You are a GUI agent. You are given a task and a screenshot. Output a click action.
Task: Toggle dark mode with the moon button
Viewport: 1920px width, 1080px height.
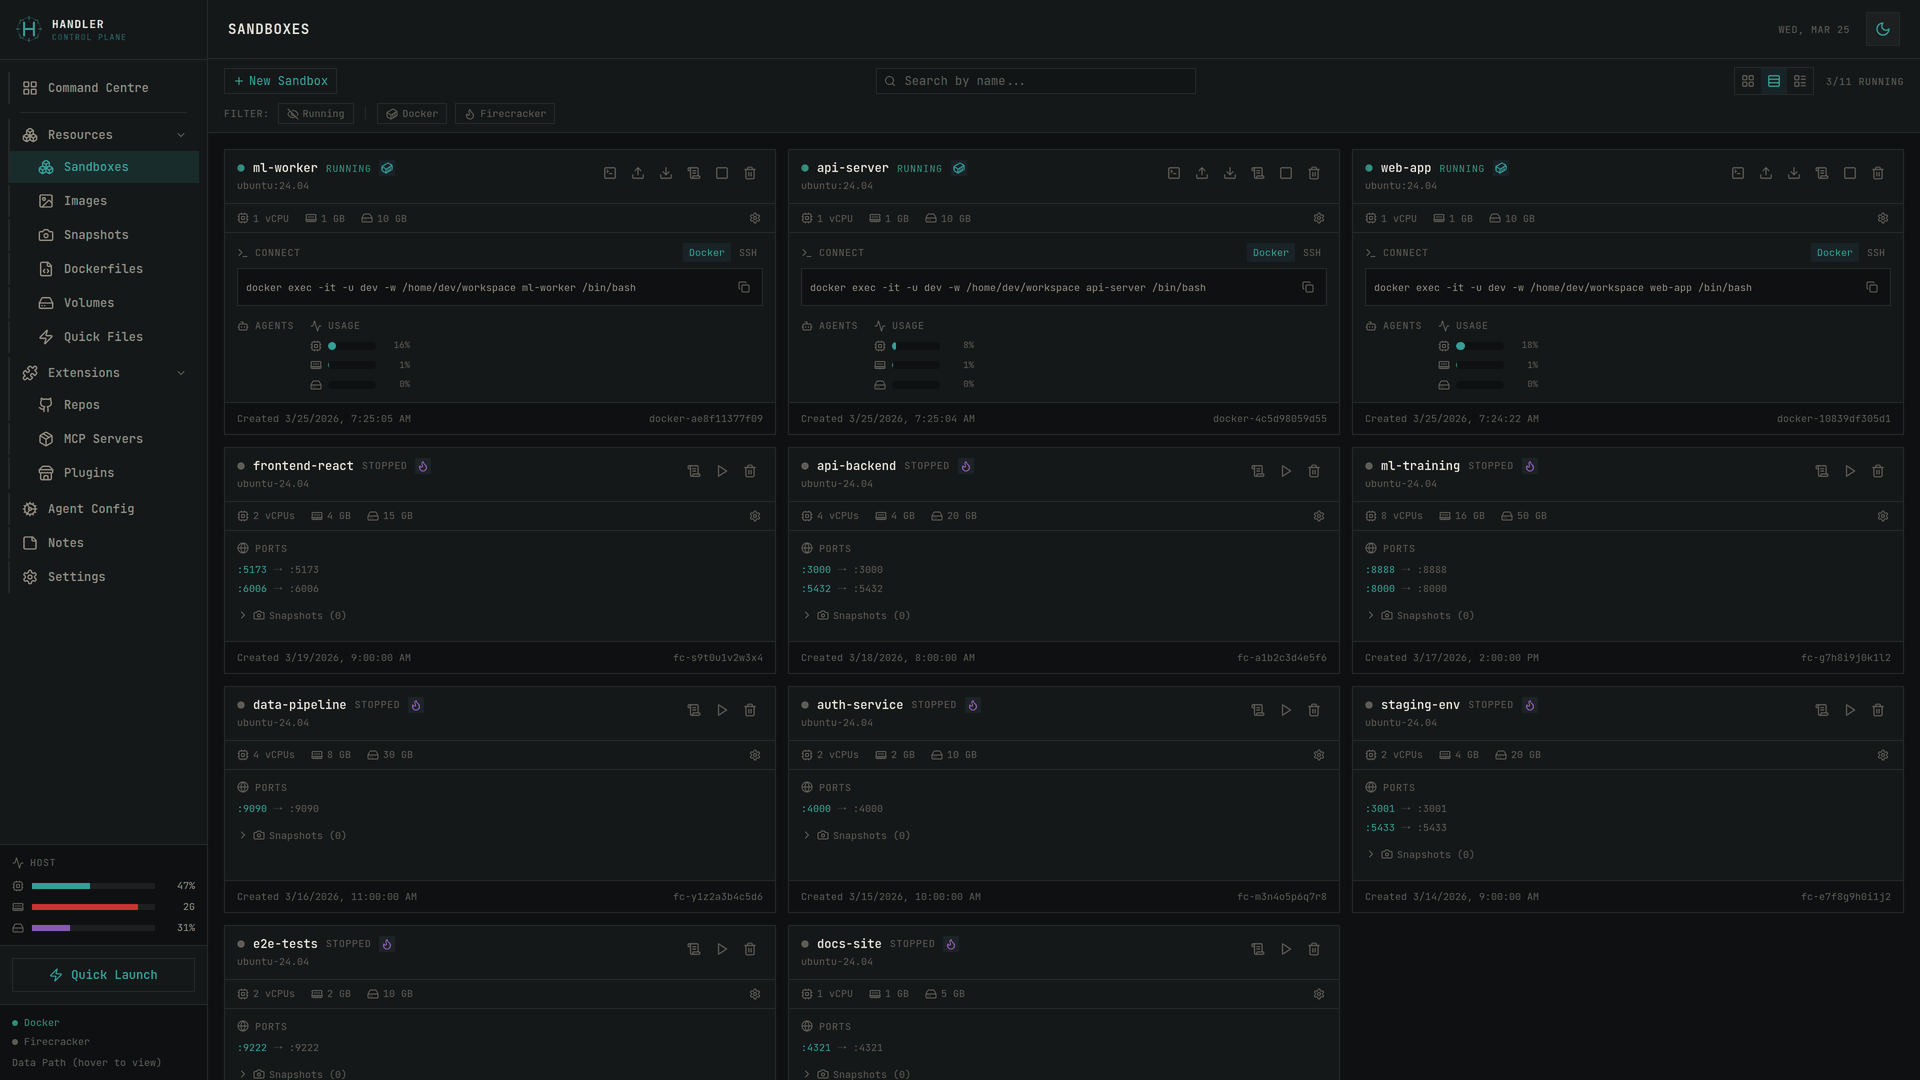point(1883,29)
